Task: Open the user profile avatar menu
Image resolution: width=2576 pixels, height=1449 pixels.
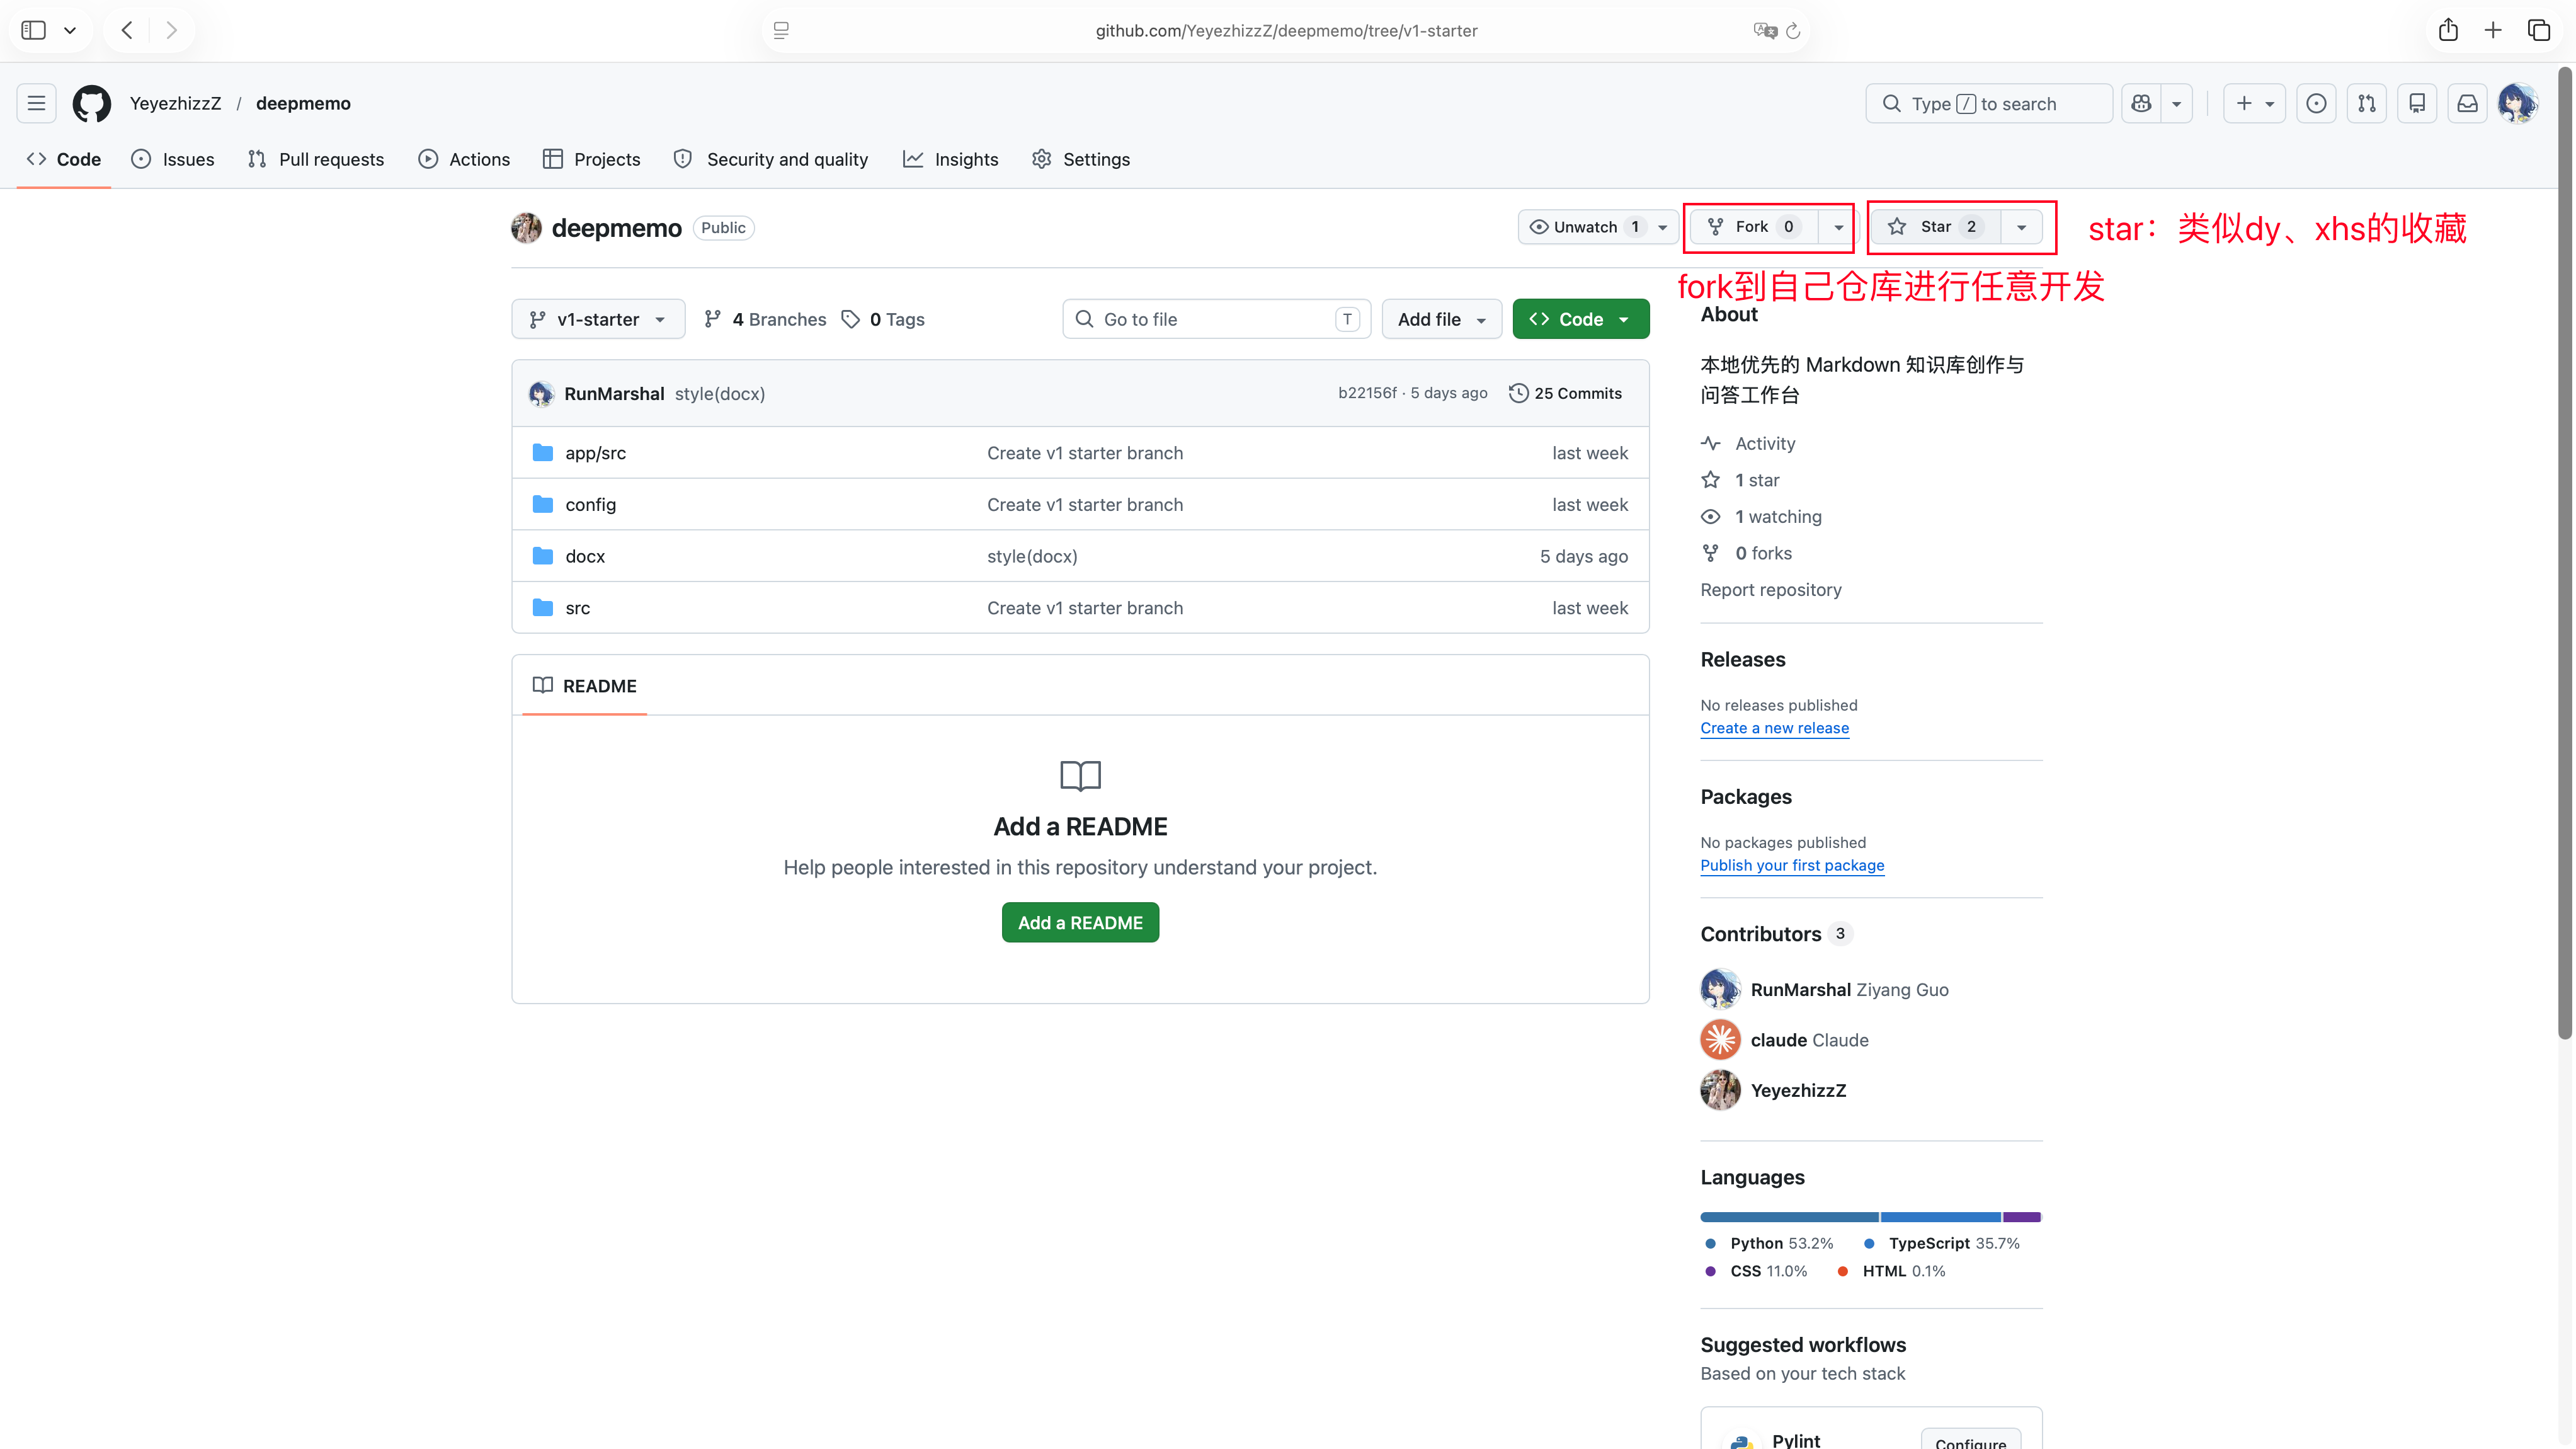Action: coord(2517,103)
